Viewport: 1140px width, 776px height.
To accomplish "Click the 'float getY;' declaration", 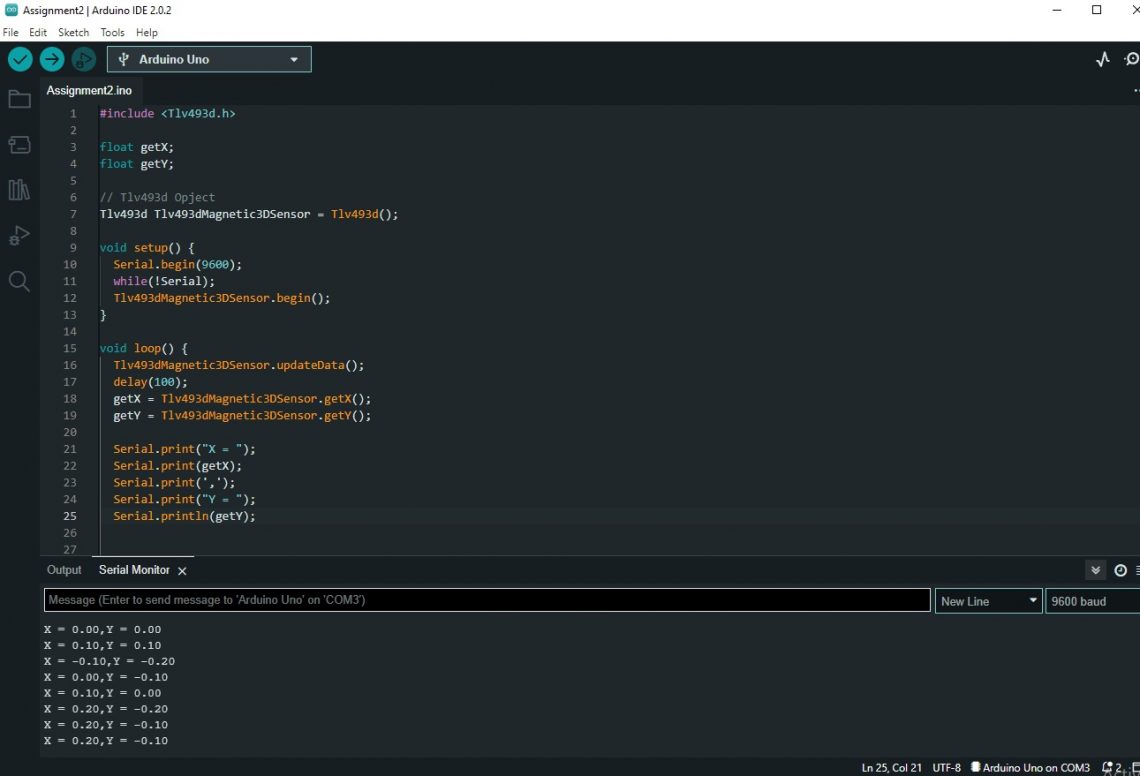I will pyautogui.click(x=137, y=164).
